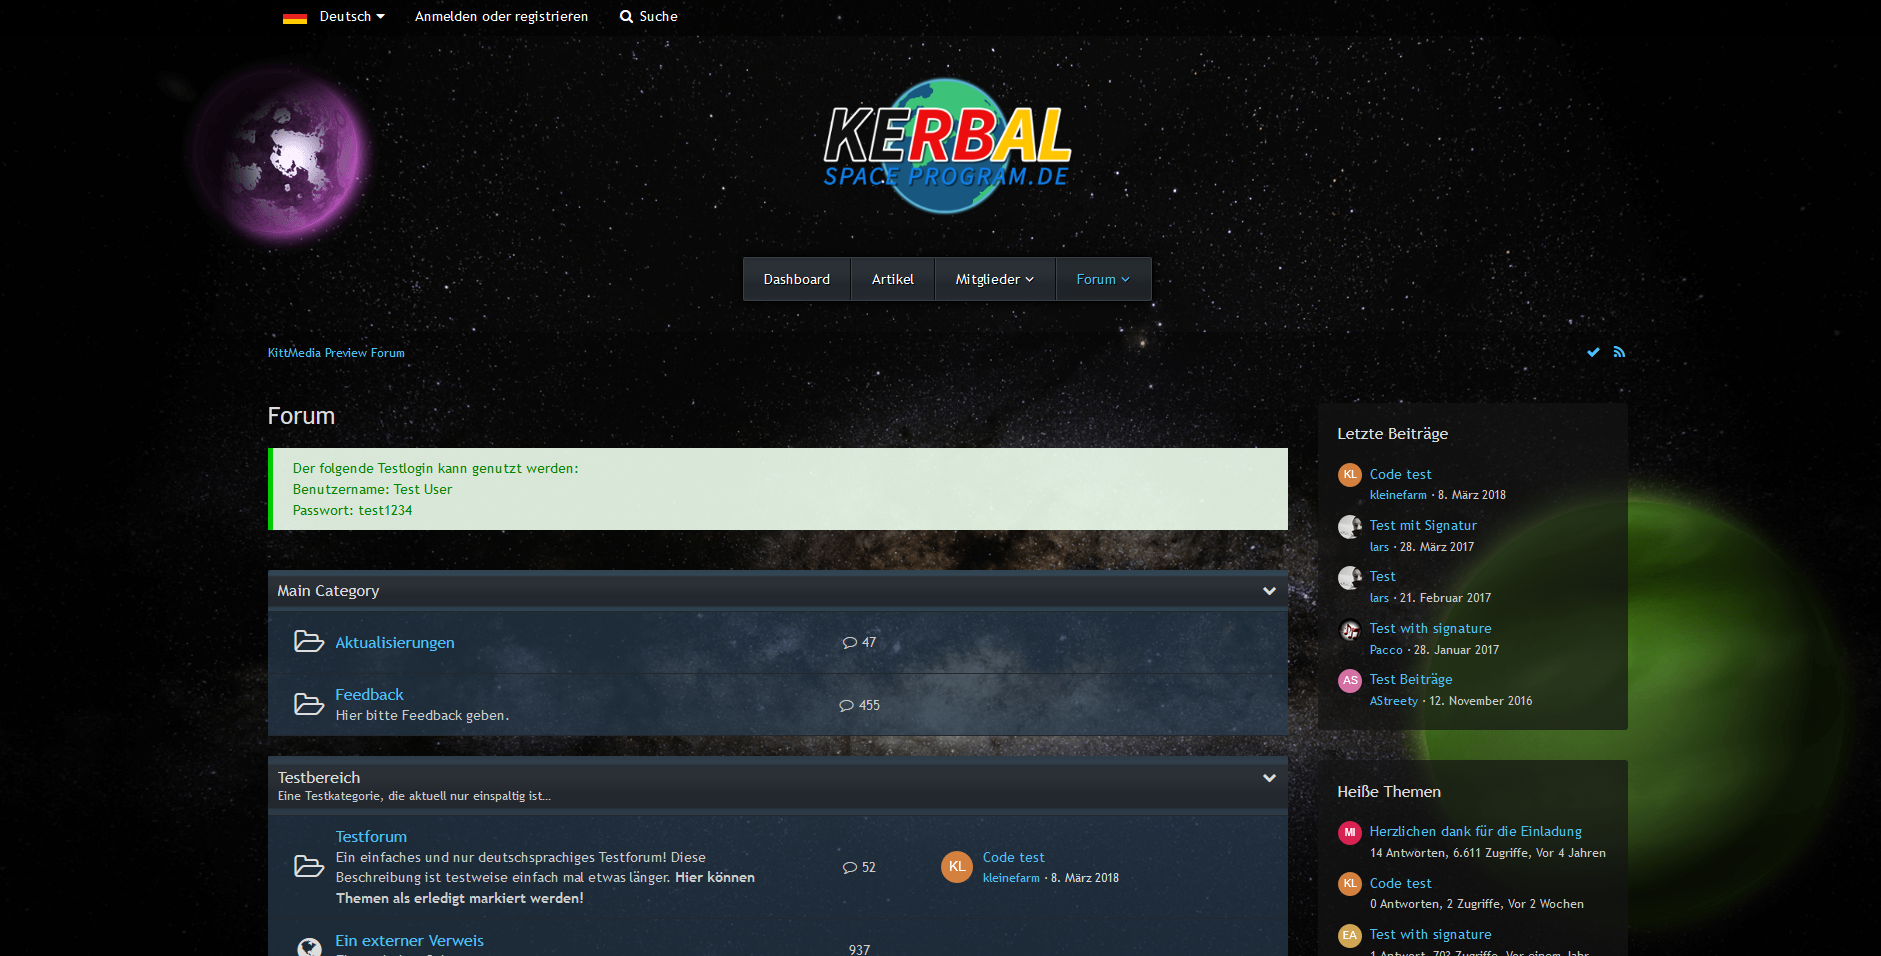1881x956 pixels.
Task: Open the Kerbal Space Program logo
Action: click(946, 146)
